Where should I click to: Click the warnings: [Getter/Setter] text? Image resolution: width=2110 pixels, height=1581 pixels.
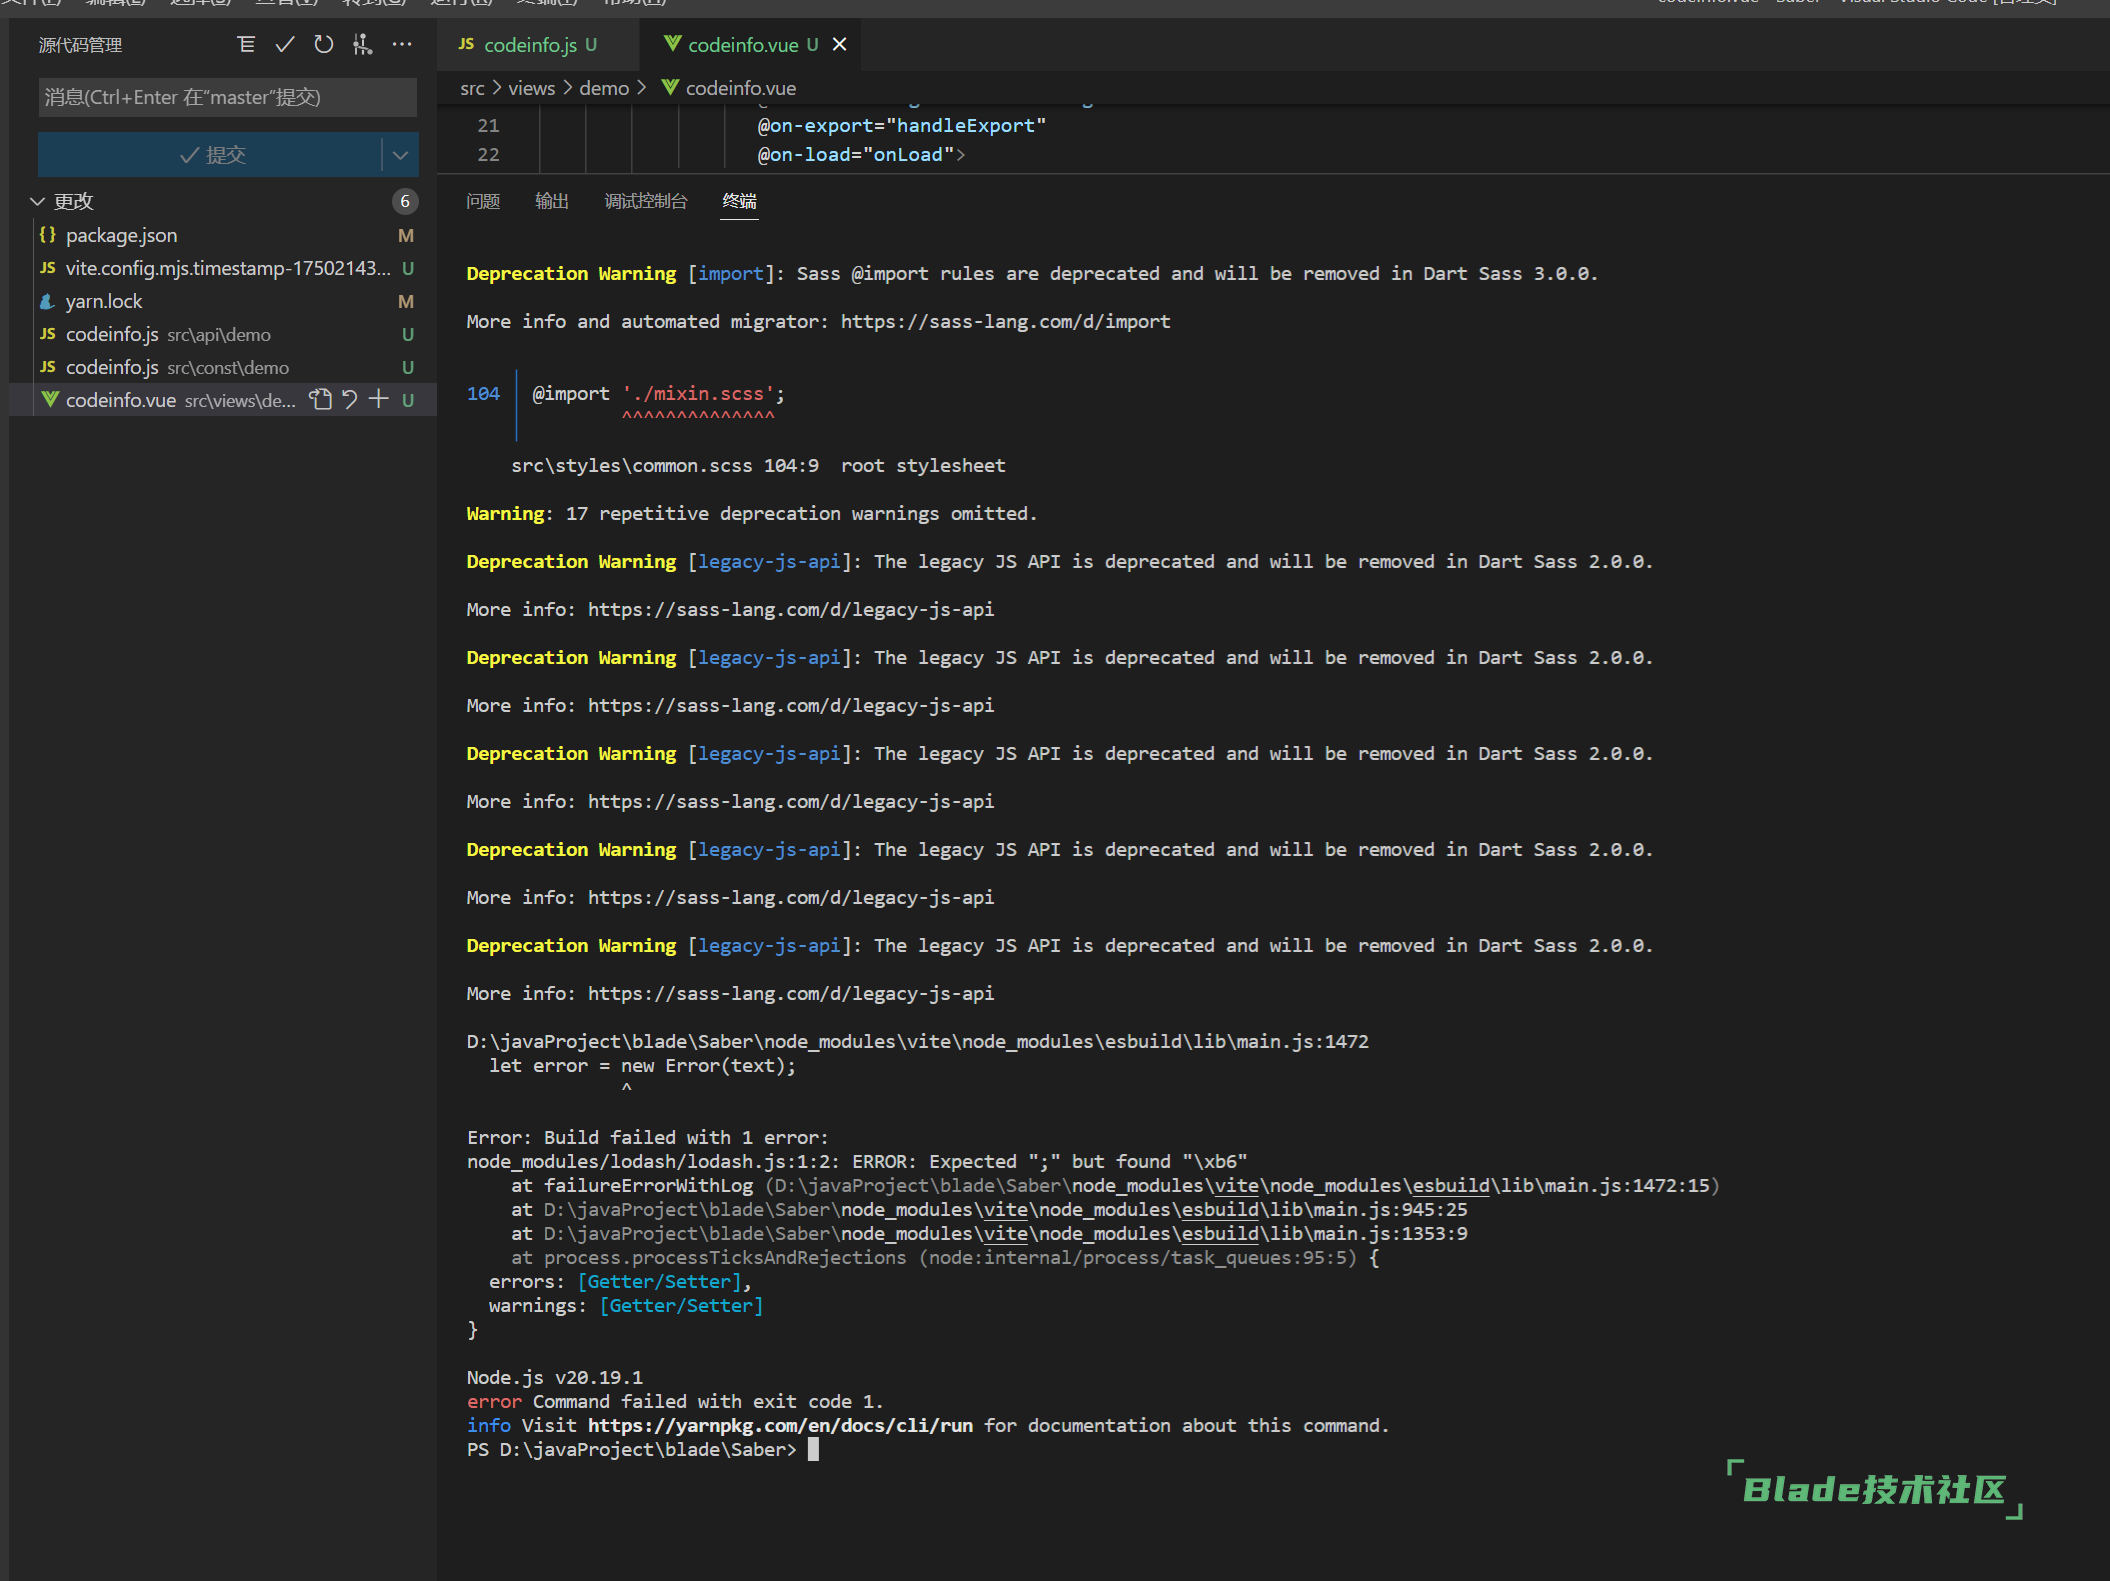click(626, 1305)
